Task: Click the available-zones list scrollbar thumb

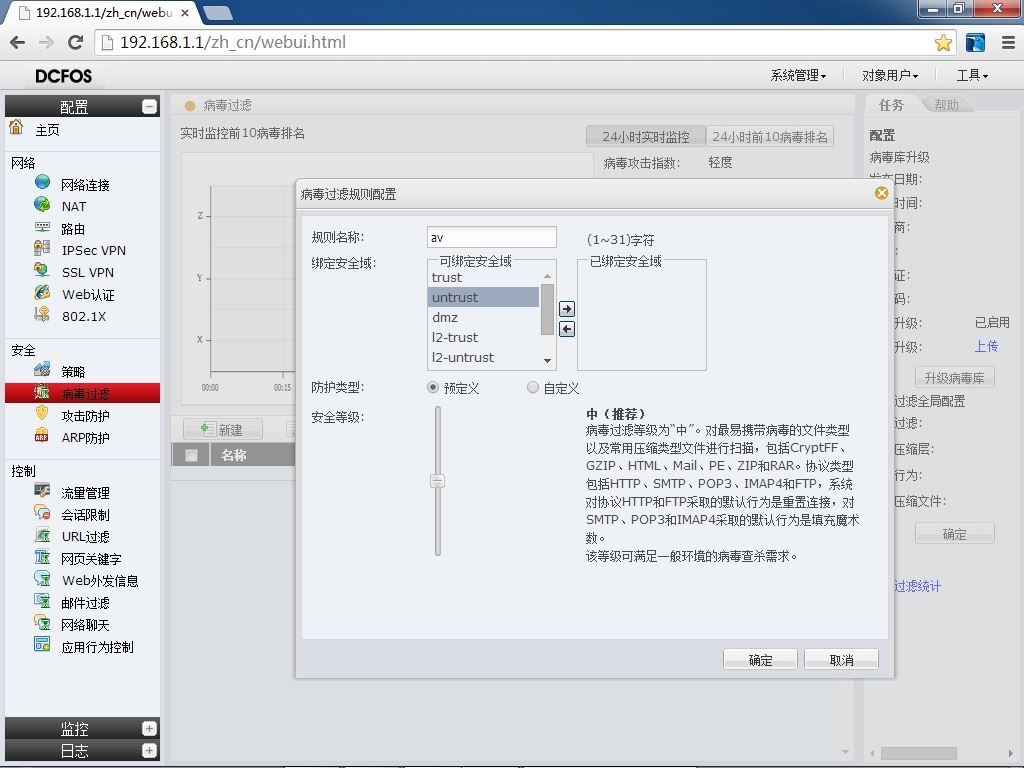Action: click(547, 310)
